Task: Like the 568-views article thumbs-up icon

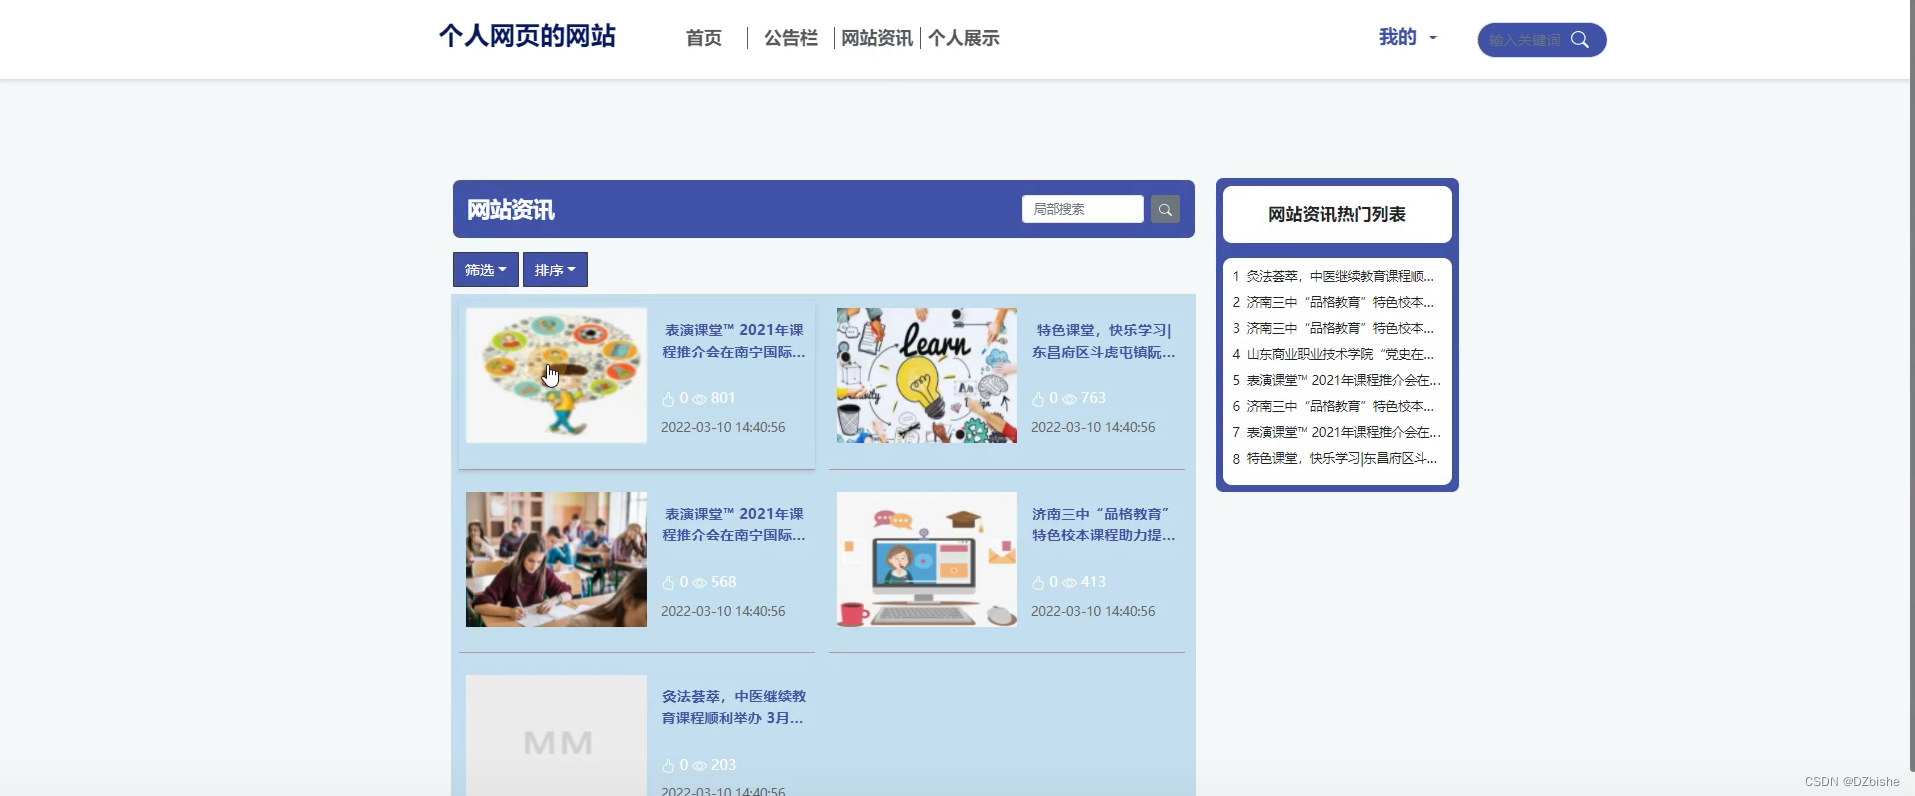Action: pos(668,583)
